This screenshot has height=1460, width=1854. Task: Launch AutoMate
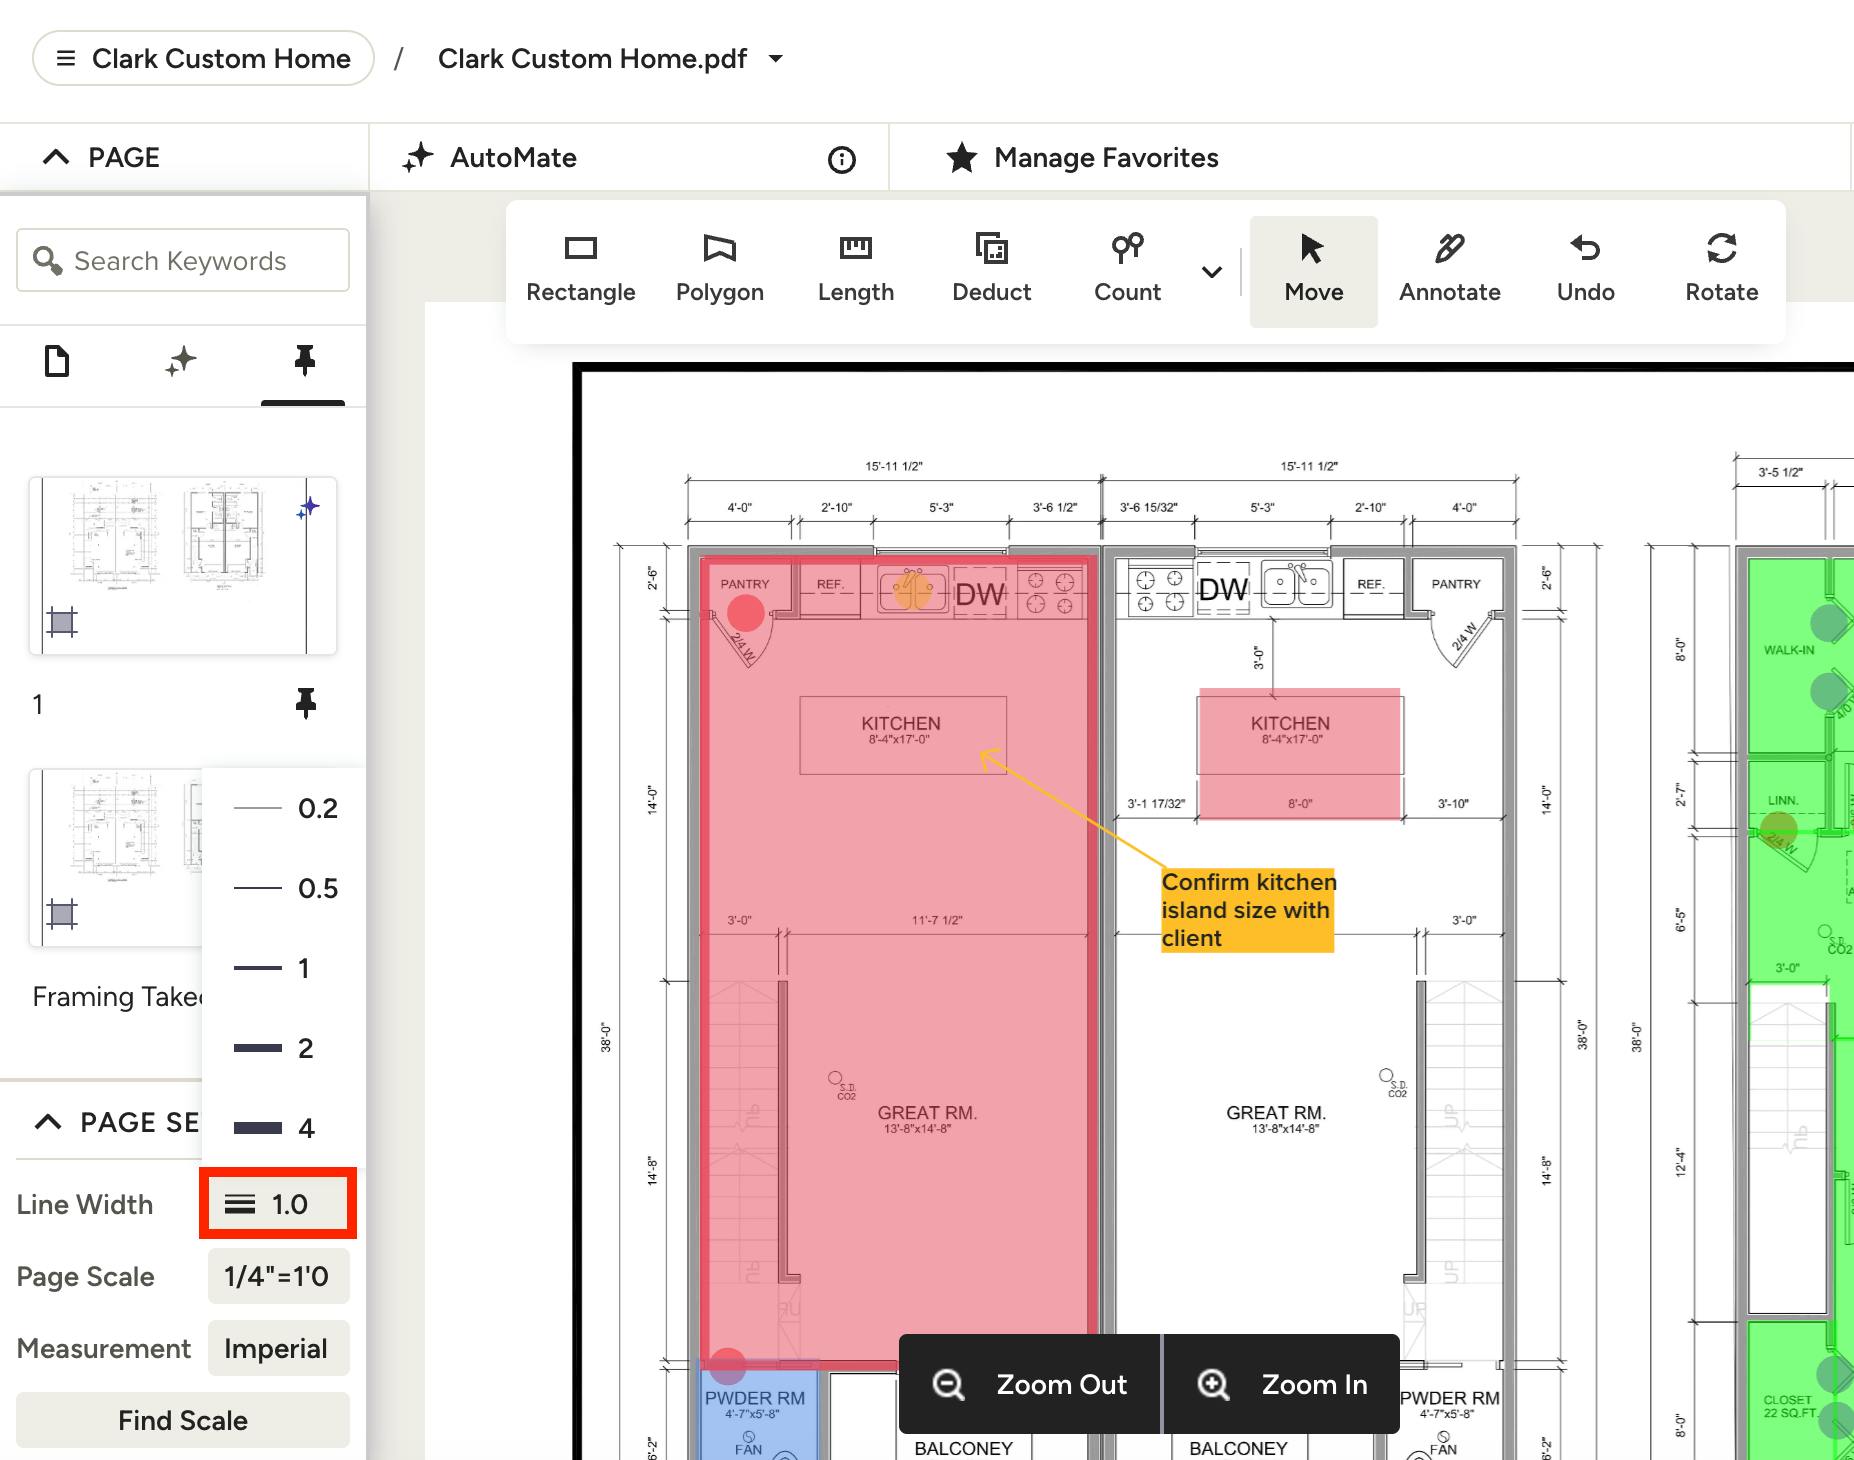(x=490, y=158)
